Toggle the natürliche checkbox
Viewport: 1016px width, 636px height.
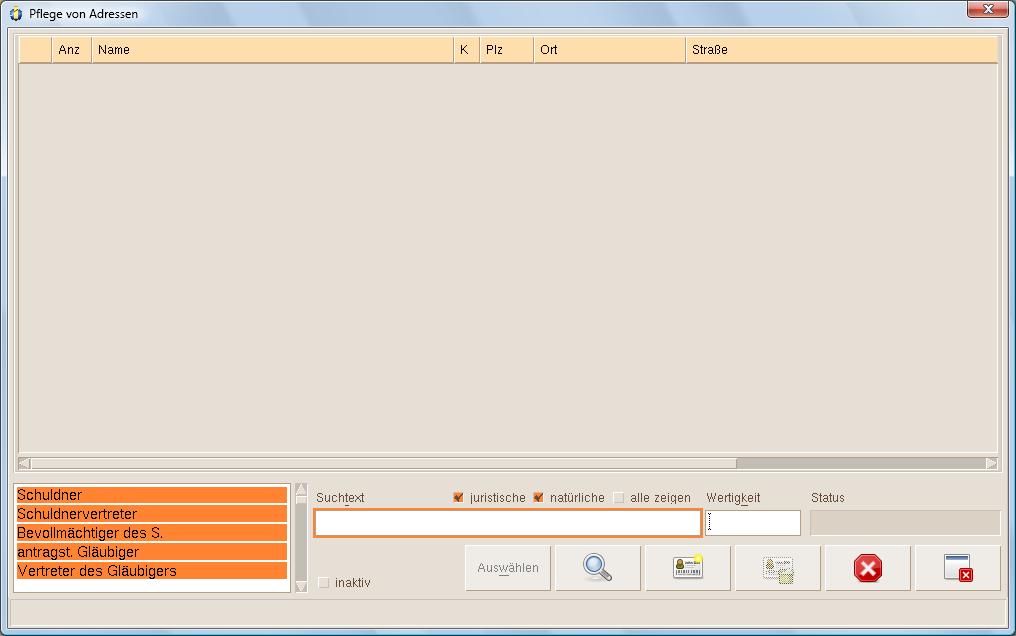538,497
